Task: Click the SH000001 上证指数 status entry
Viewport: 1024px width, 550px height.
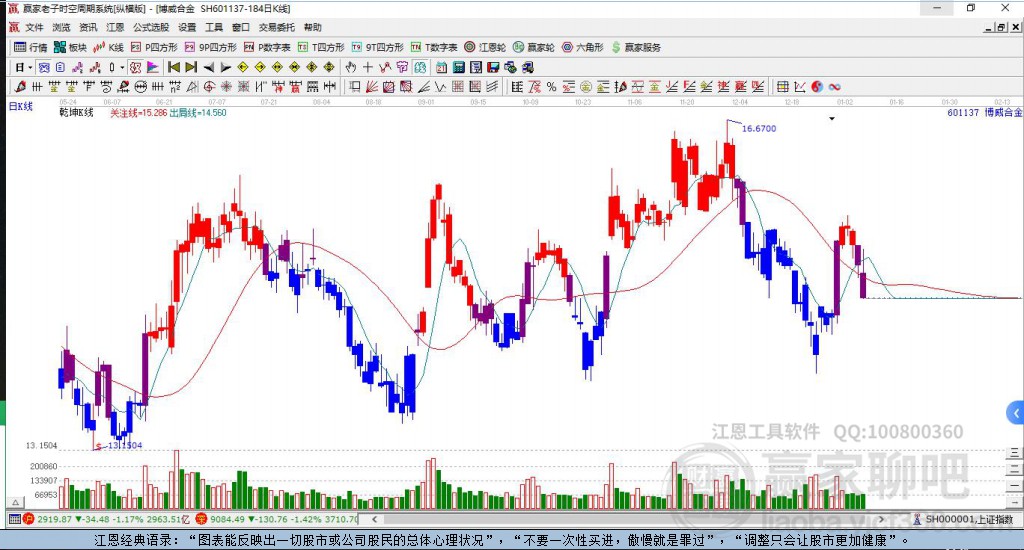Action: (x=964, y=519)
